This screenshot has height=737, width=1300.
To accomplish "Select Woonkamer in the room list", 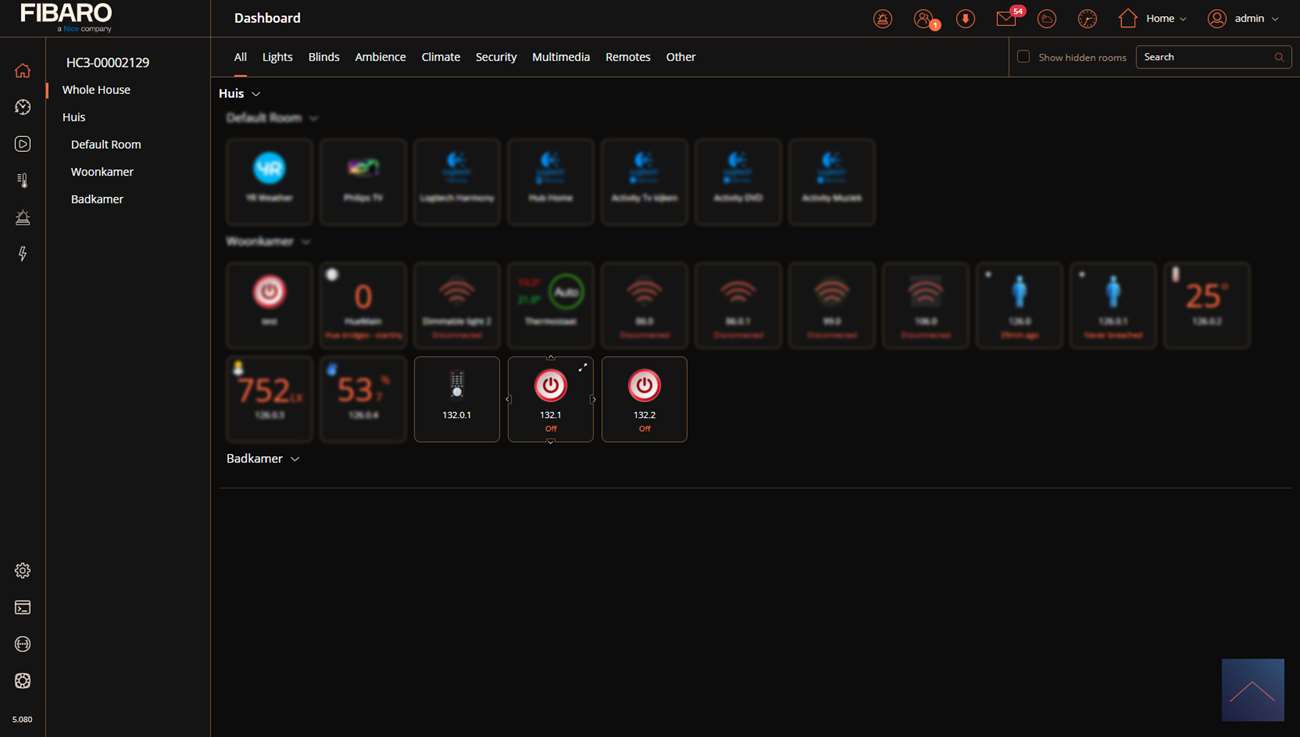I will point(102,172).
